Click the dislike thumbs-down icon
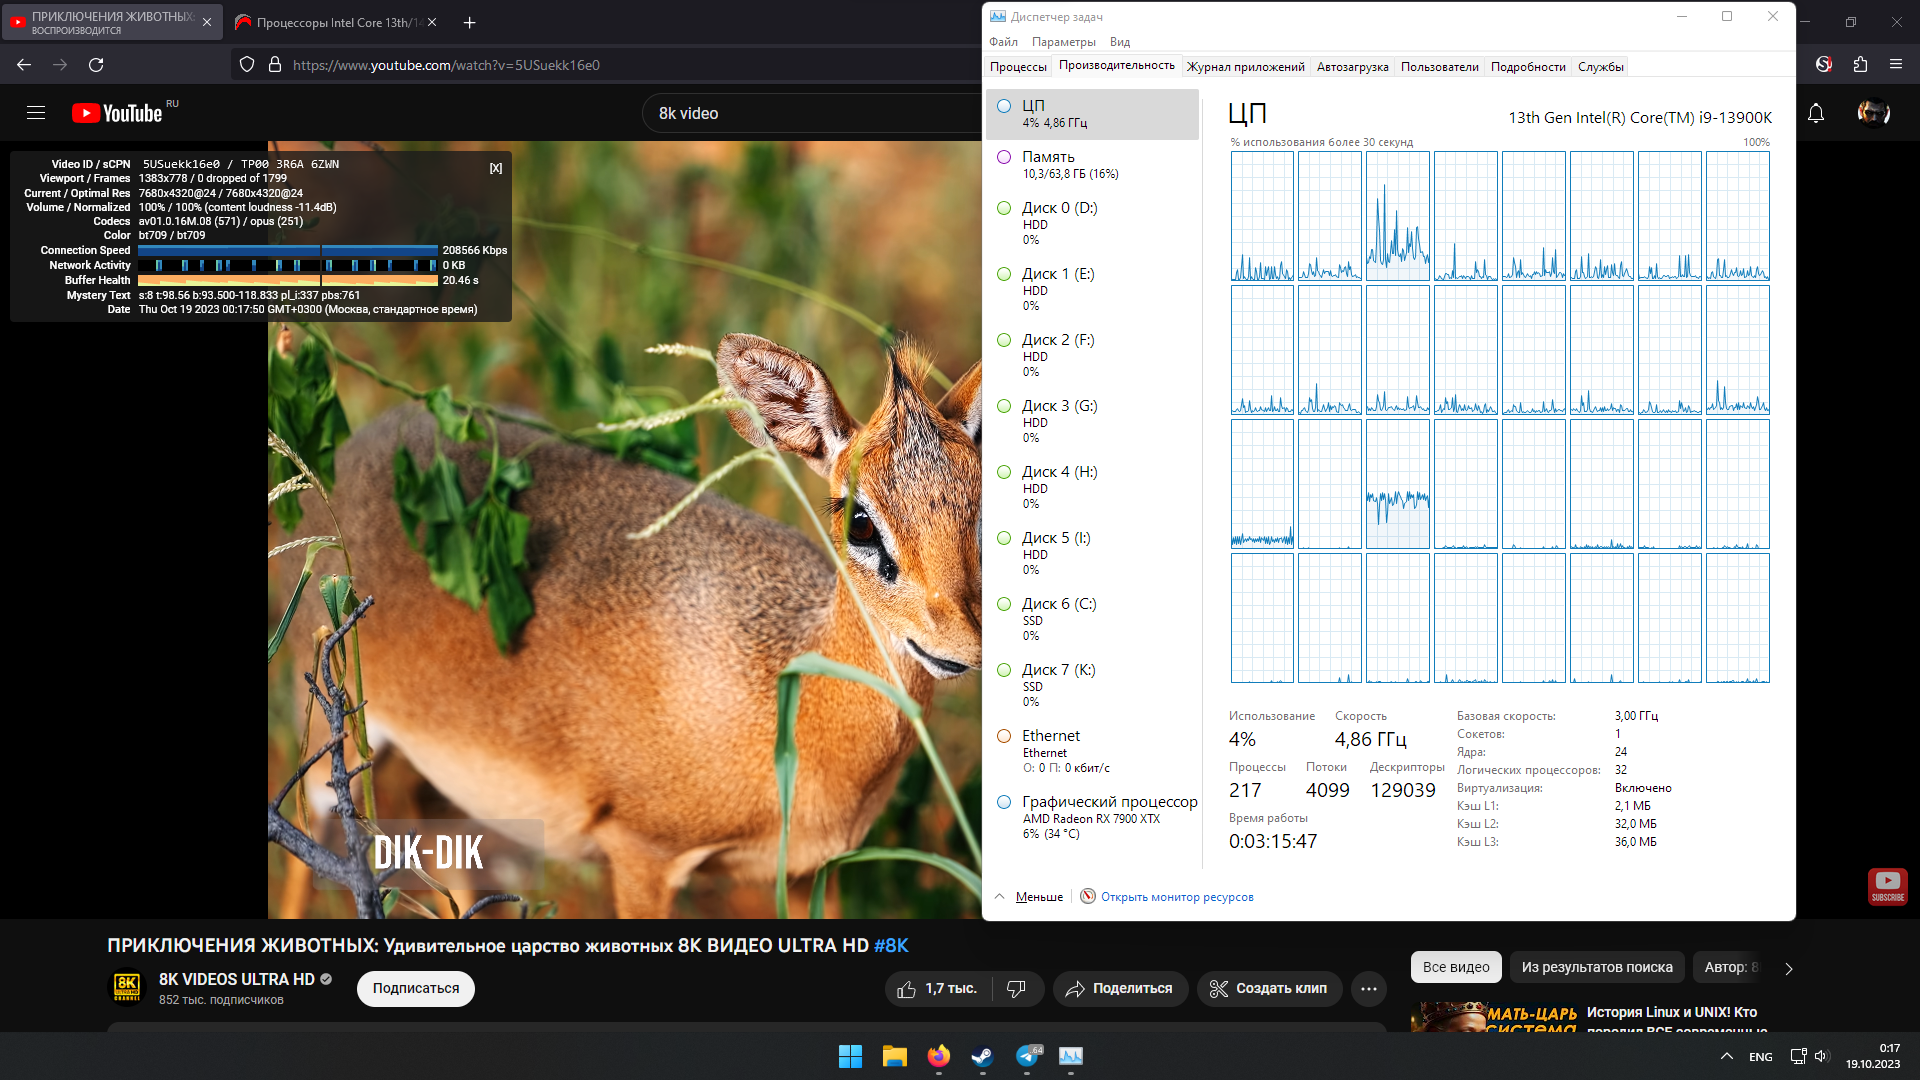 (1016, 989)
